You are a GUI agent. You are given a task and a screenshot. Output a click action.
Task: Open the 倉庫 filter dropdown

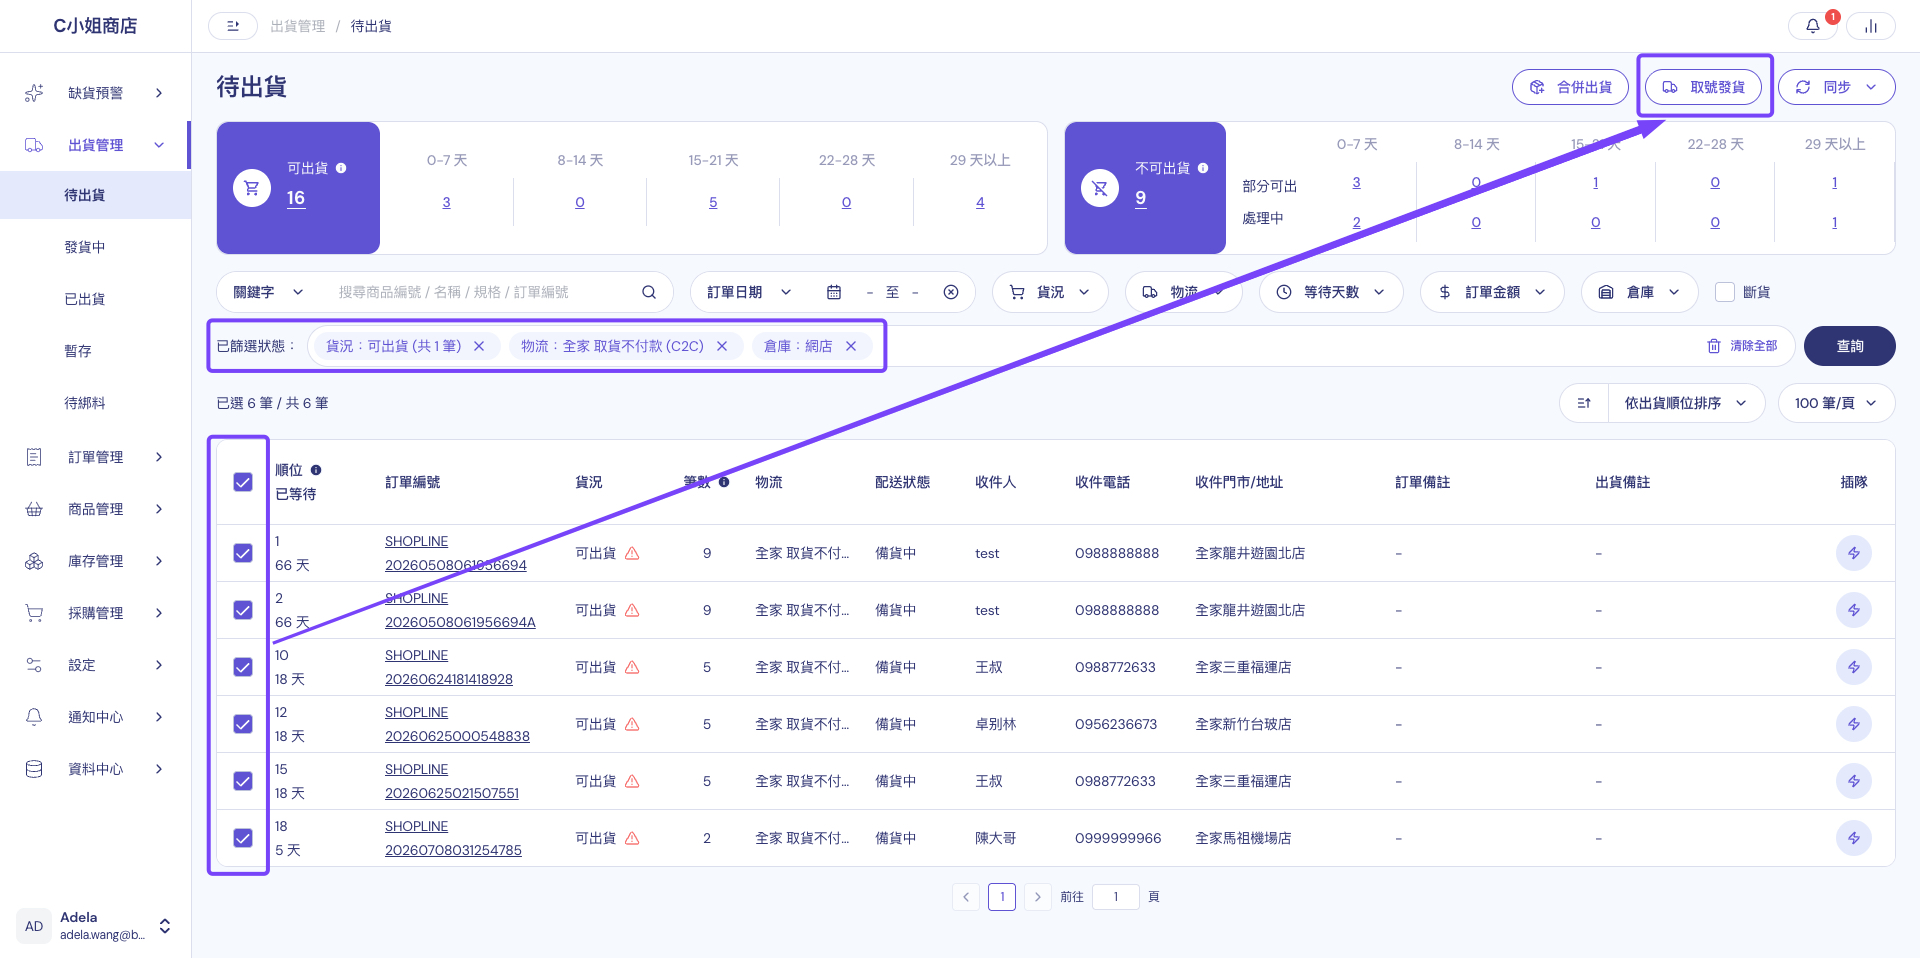coord(1640,292)
